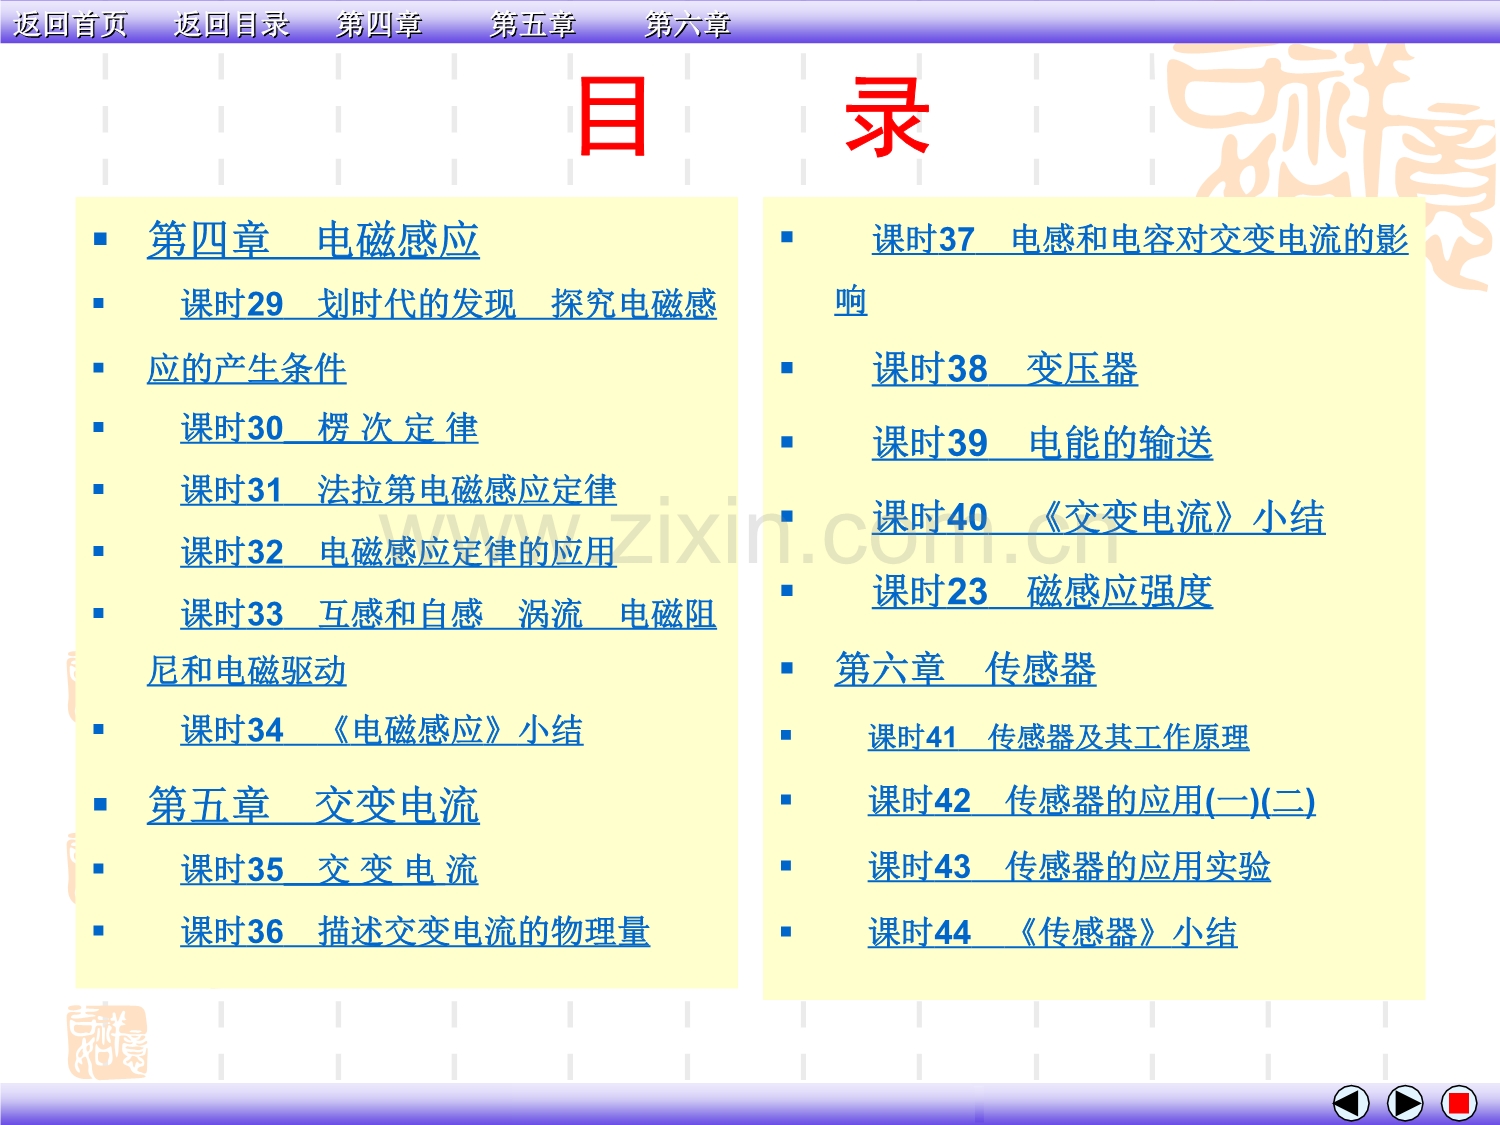Open 课时40 《交变电流》小结 link
Screen dimensions: 1500x1125
(1099, 517)
